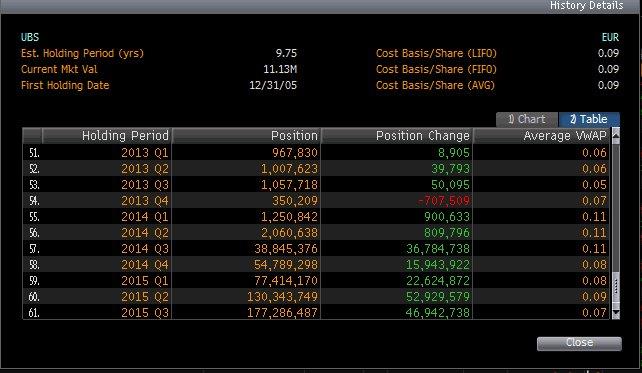Viewport: 642px width, 373px height.
Task: Sort by Position column header
Action: [x=246, y=136]
